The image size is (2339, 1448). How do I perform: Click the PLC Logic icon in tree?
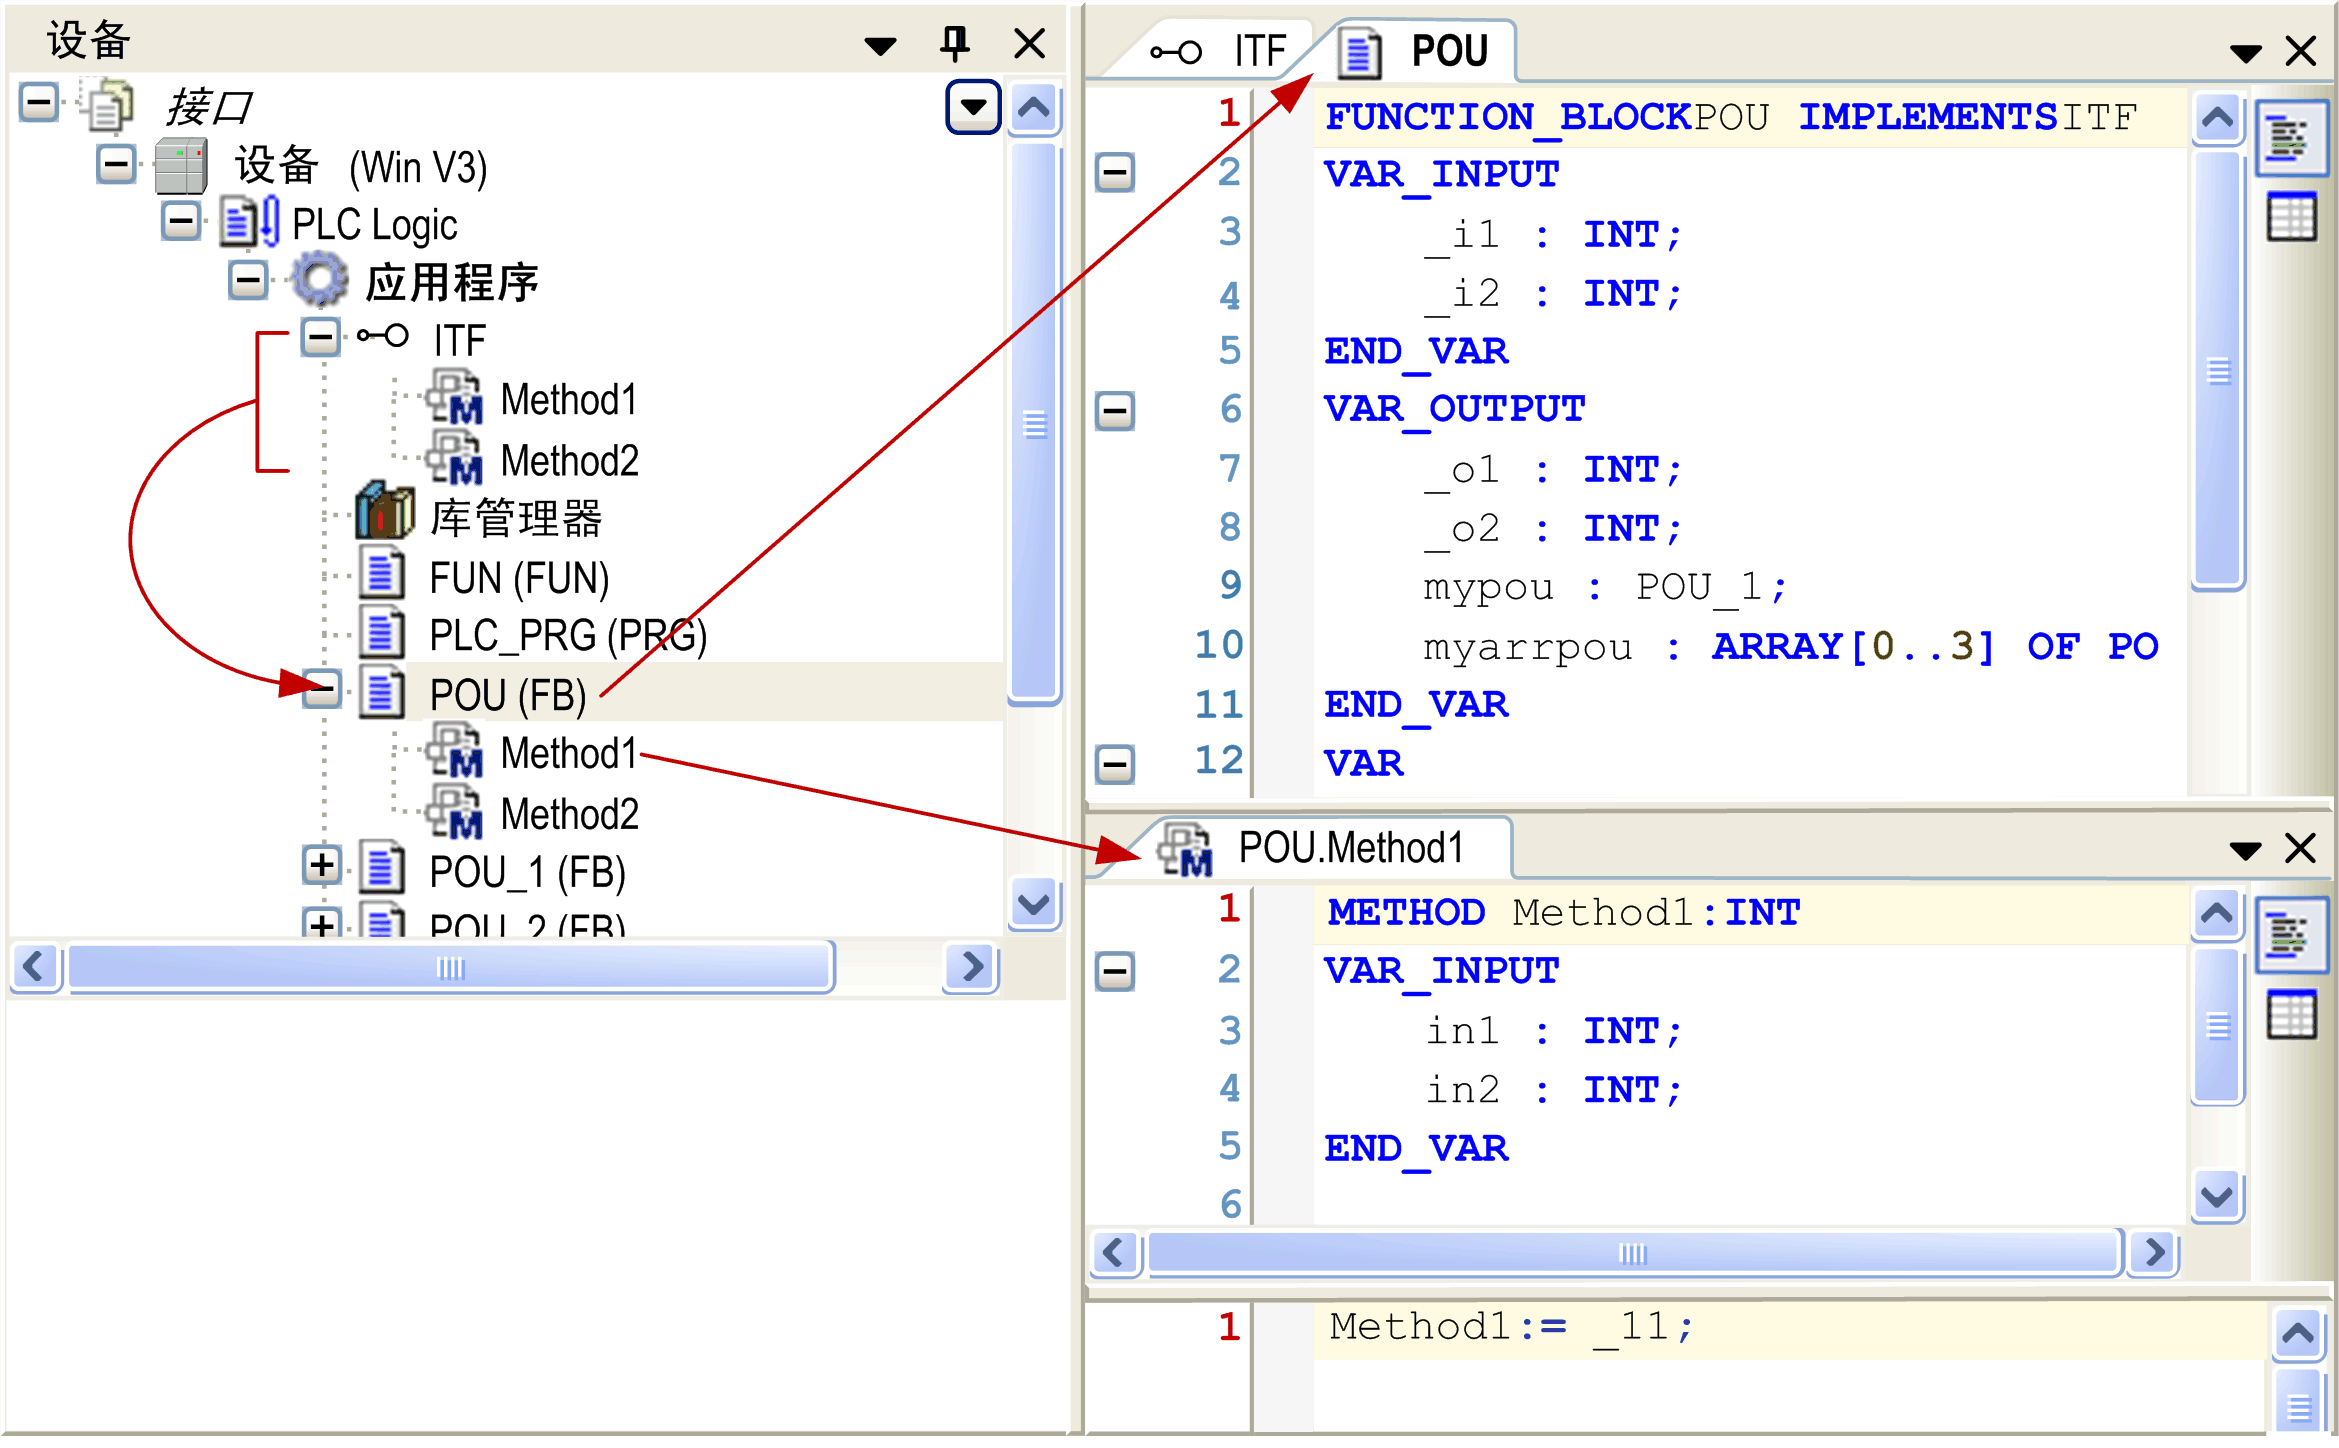[x=250, y=222]
